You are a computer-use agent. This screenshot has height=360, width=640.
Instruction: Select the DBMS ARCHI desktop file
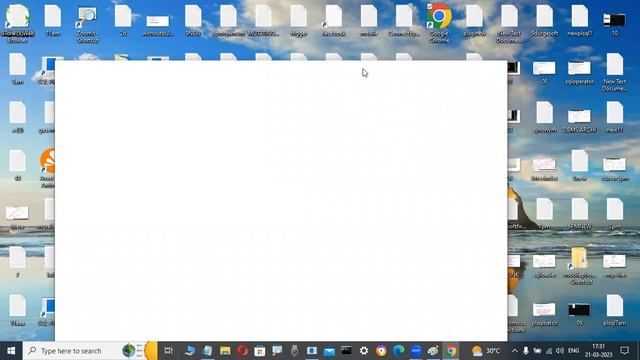579,120
